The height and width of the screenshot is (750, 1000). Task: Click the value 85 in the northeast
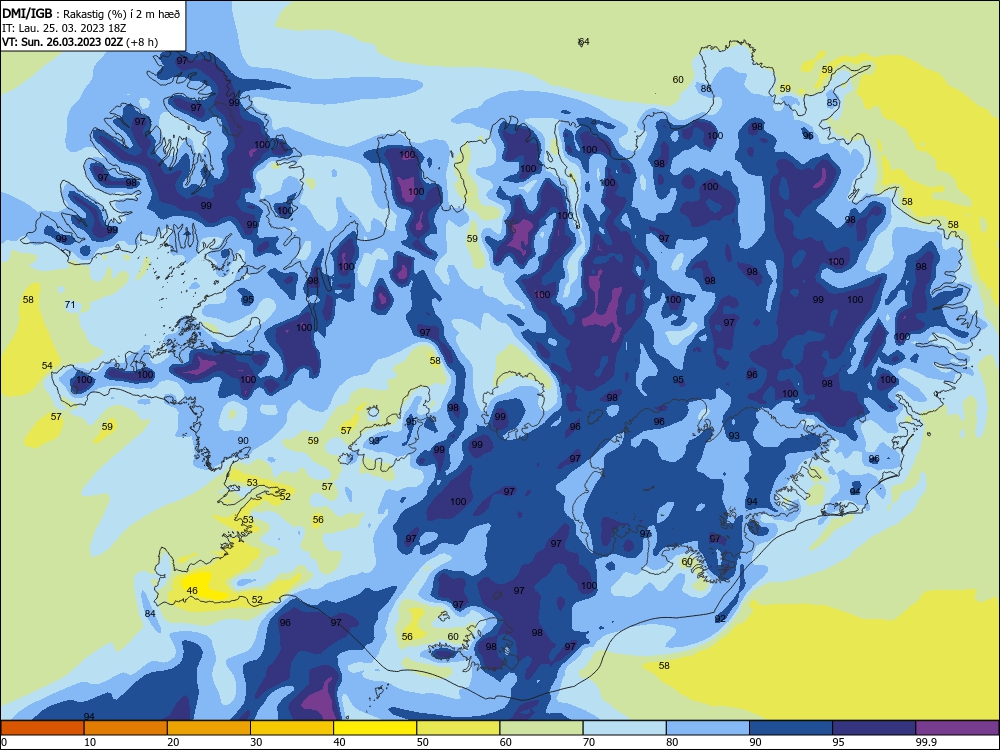832,103
